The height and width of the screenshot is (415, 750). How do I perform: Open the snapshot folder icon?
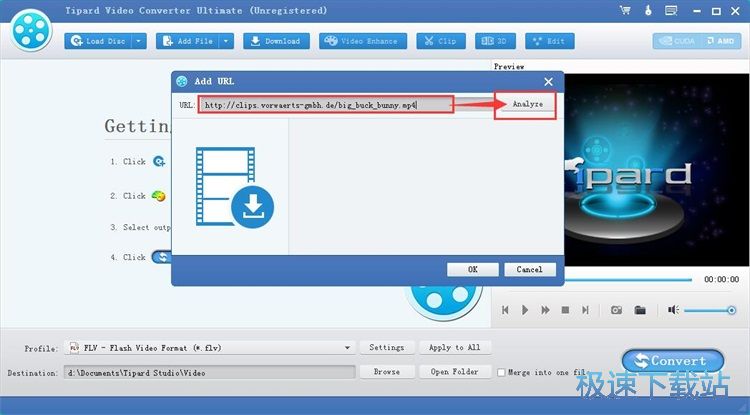640,310
